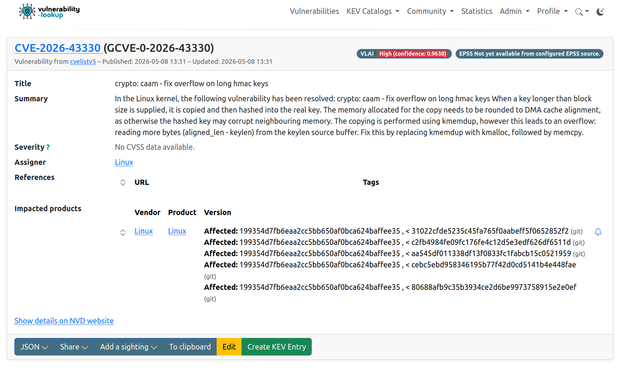Open the Linux vendor link
The height and width of the screenshot is (368, 627).
point(144,231)
